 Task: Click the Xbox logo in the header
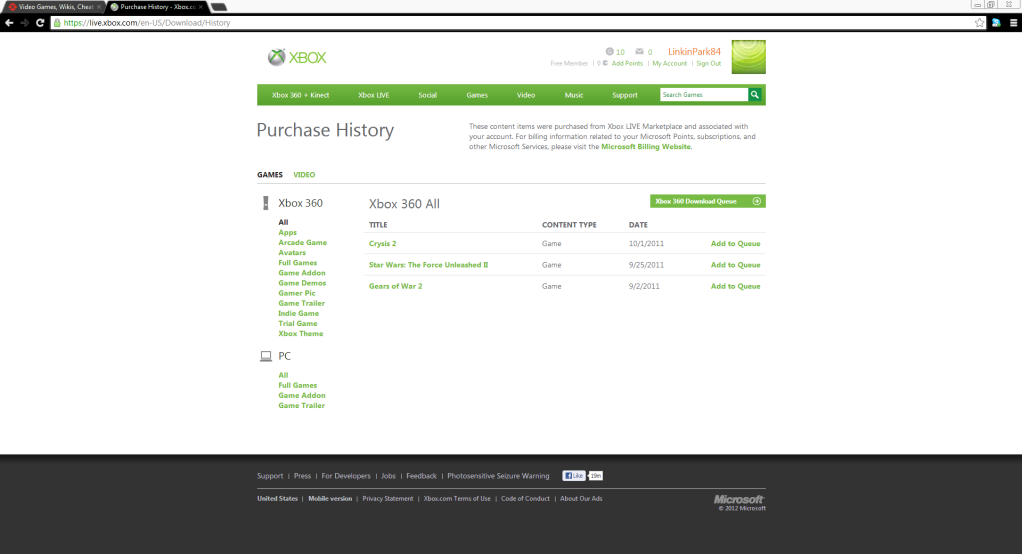point(297,57)
